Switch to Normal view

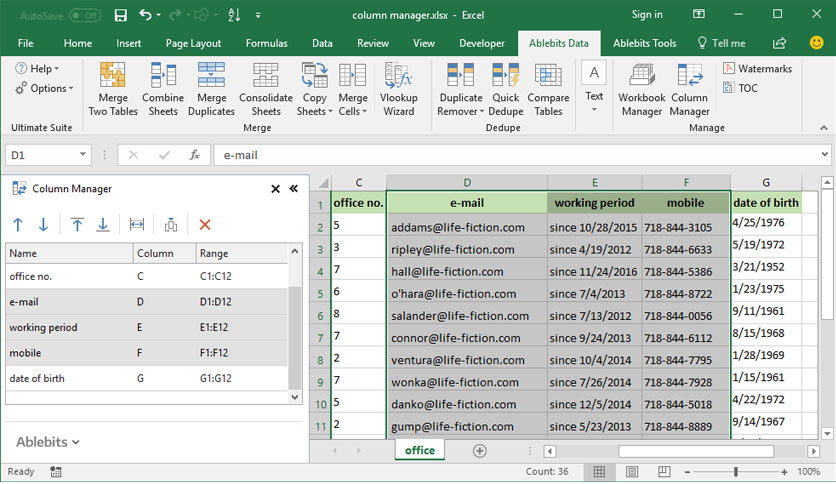point(599,472)
